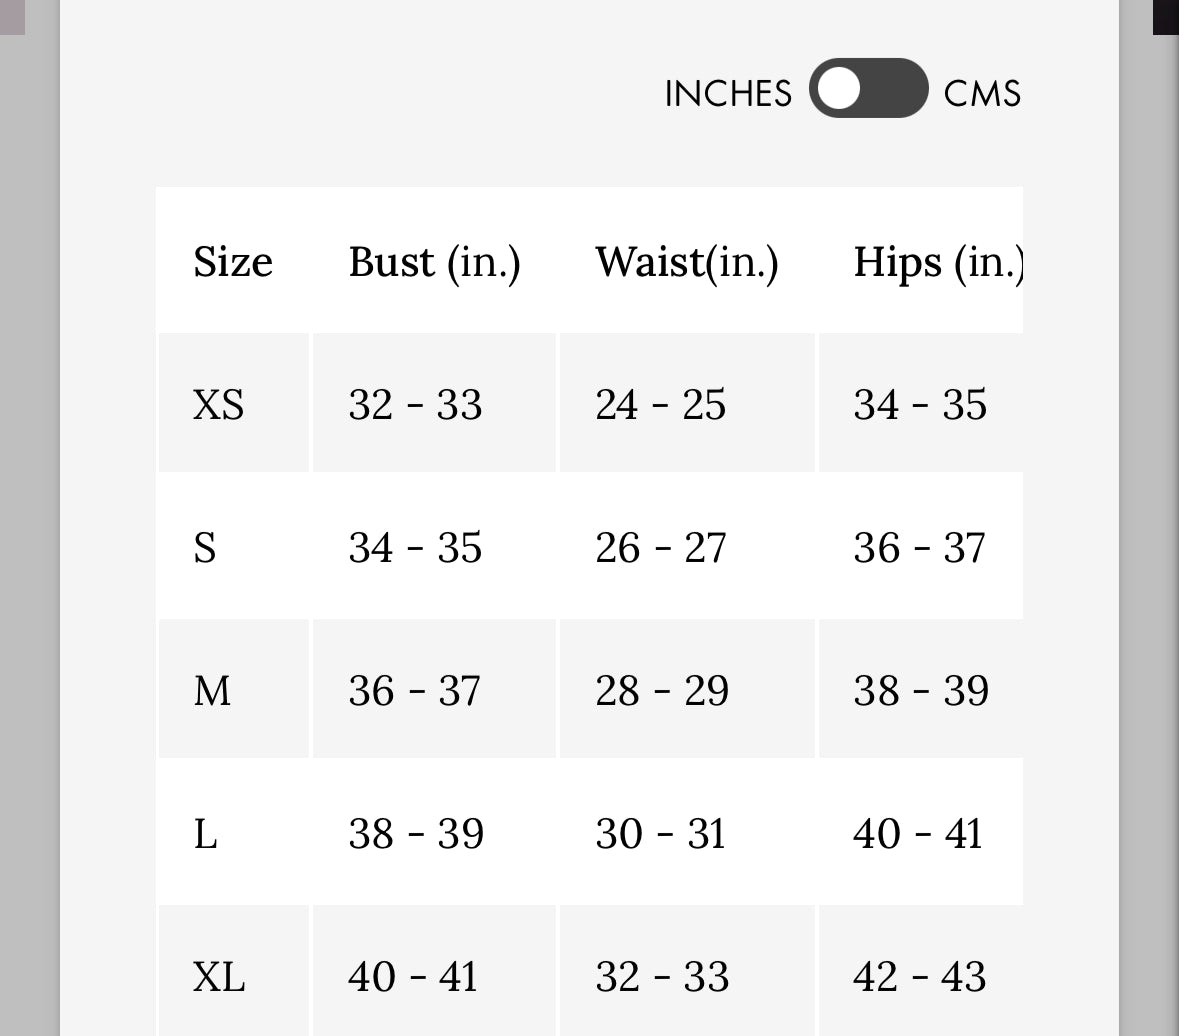Click the S waist value 26 - 27
This screenshot has height=1036, width=1179.
coord(661,548)
